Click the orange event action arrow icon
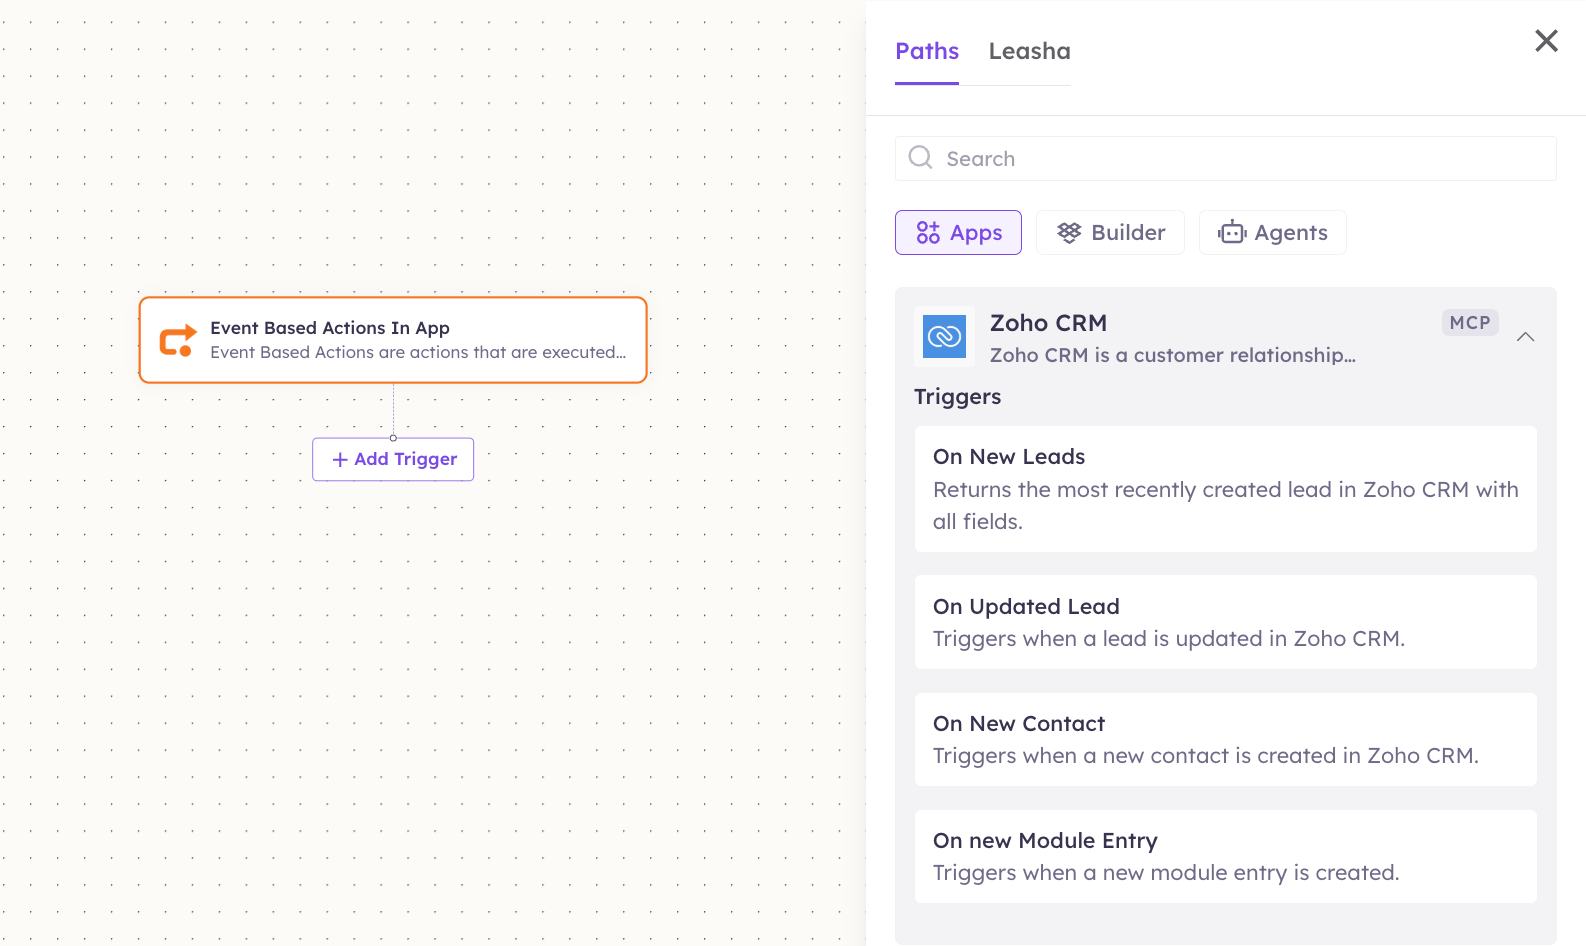The image size is (1586, 946). point(178,340)
